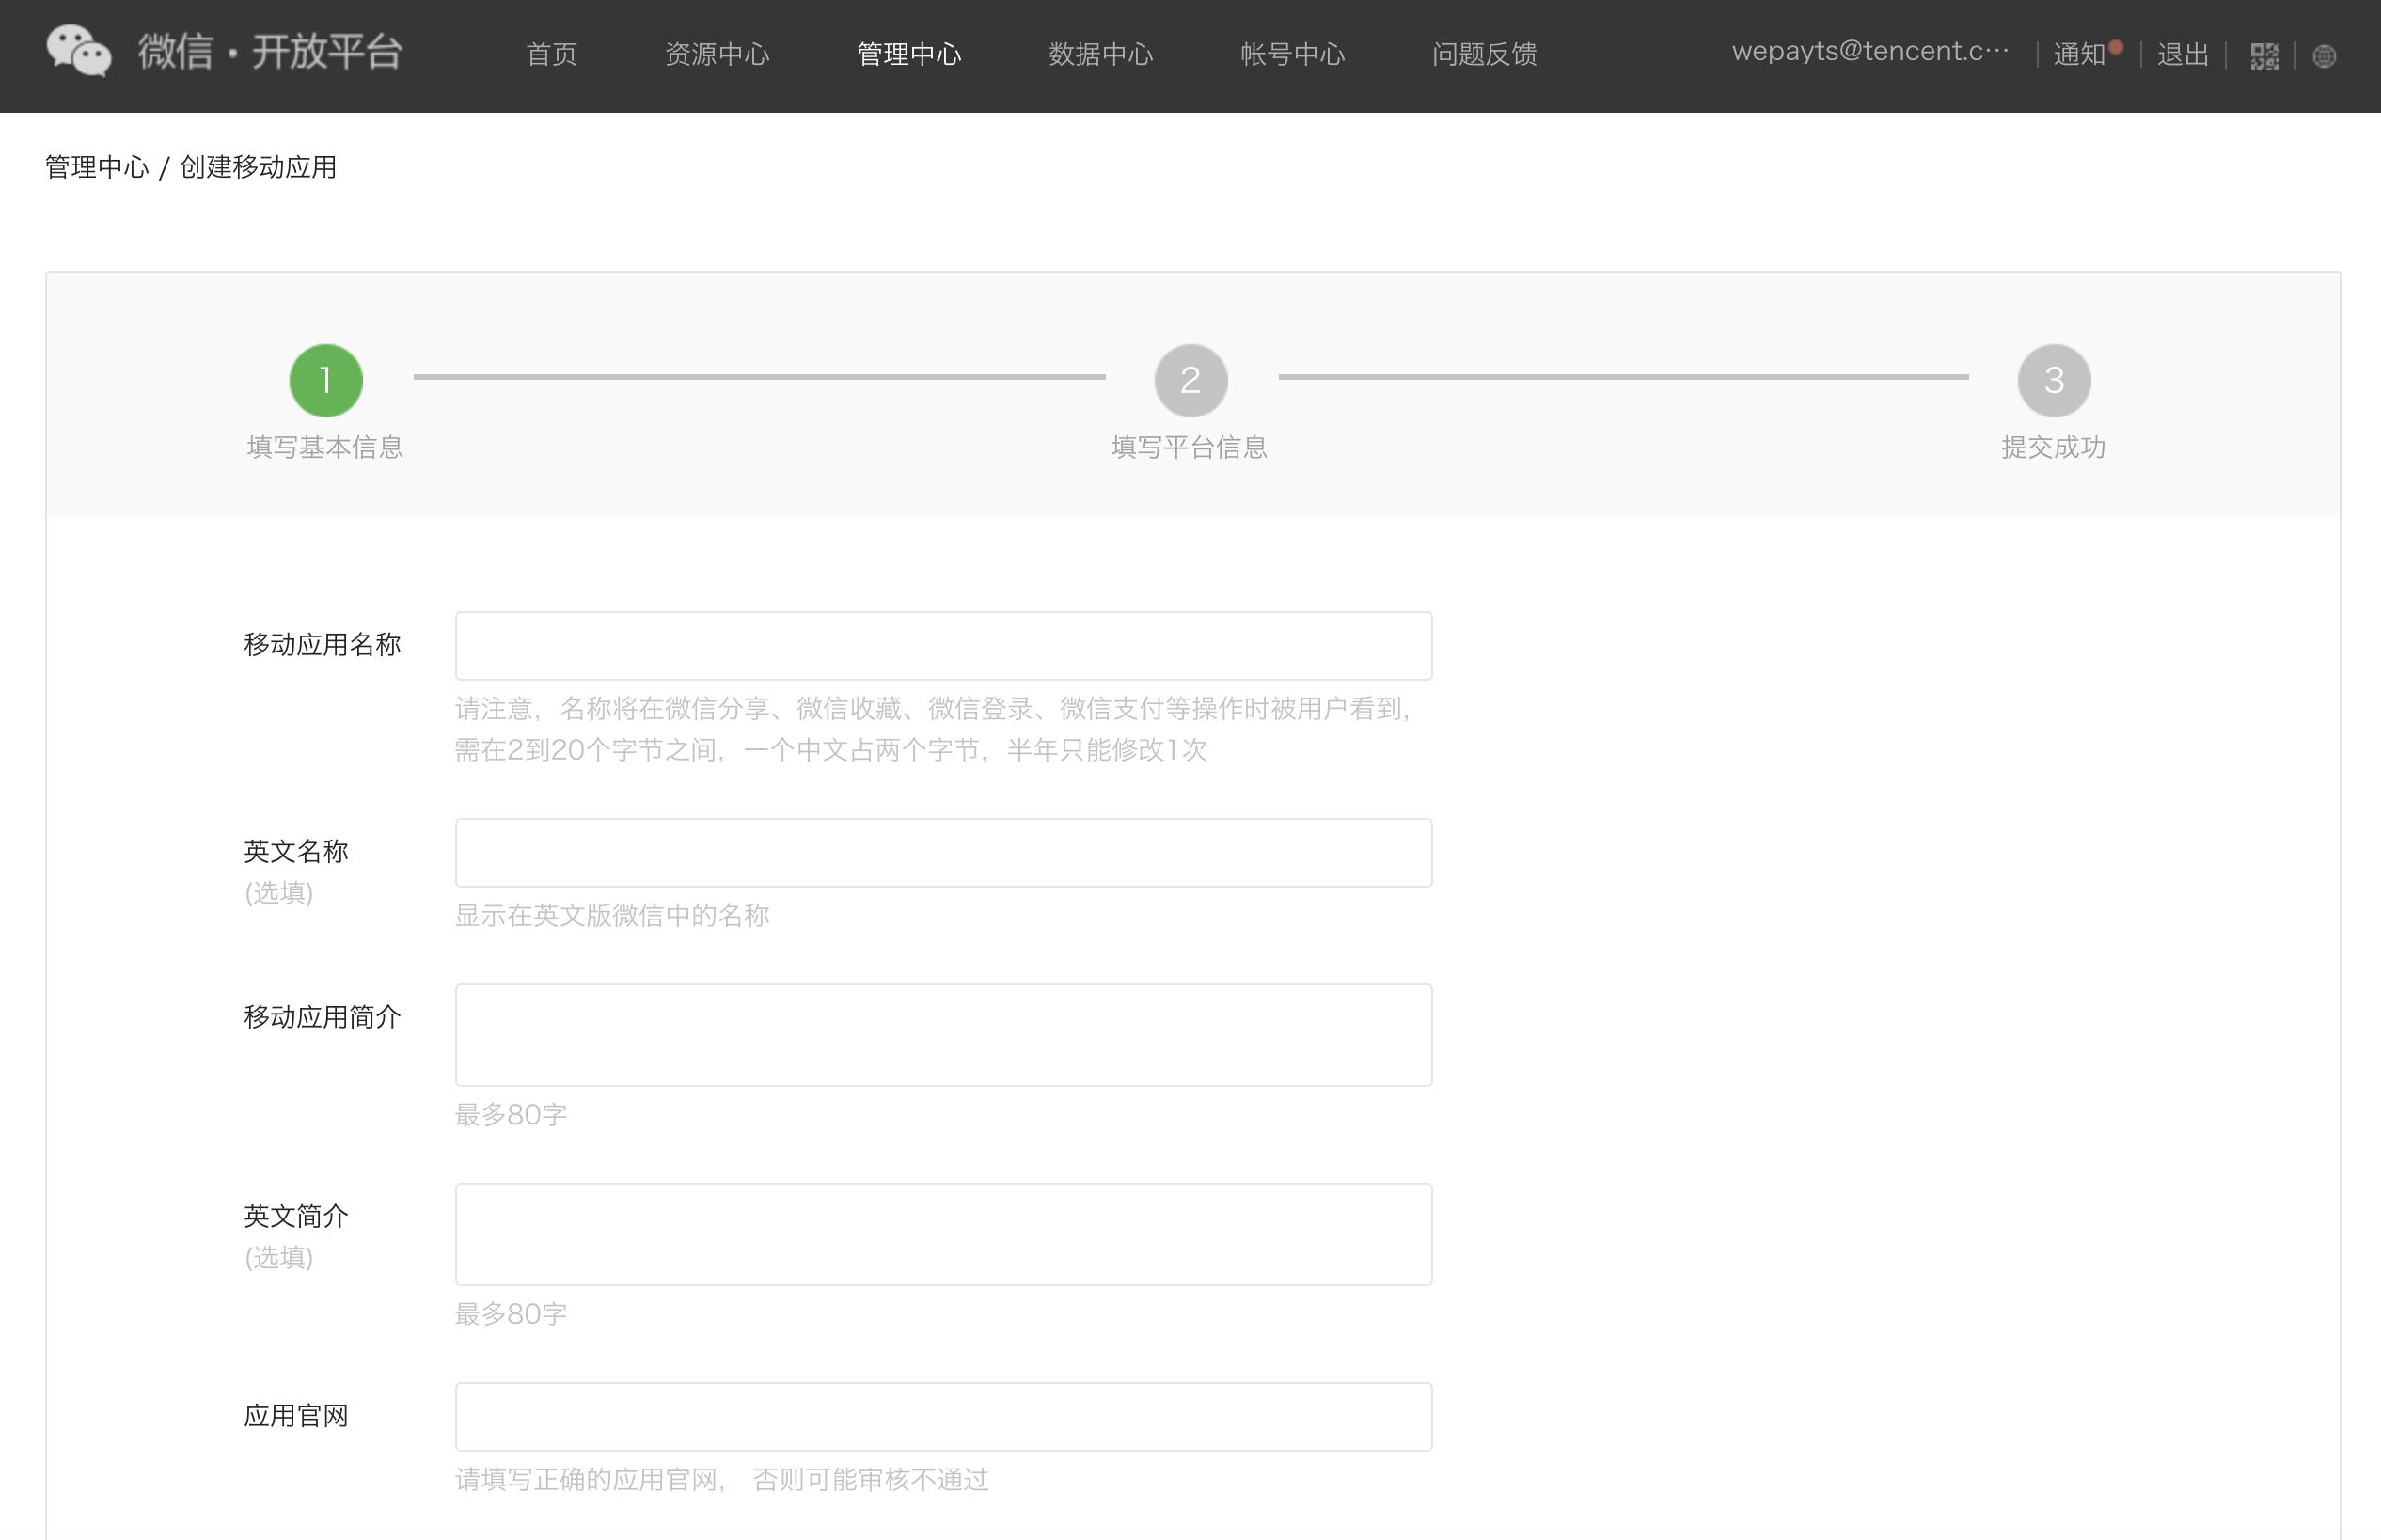Switch to 帐号中心 menu
The width and height of the screenshot is (2381, 1540).
tap(1293, 54)
